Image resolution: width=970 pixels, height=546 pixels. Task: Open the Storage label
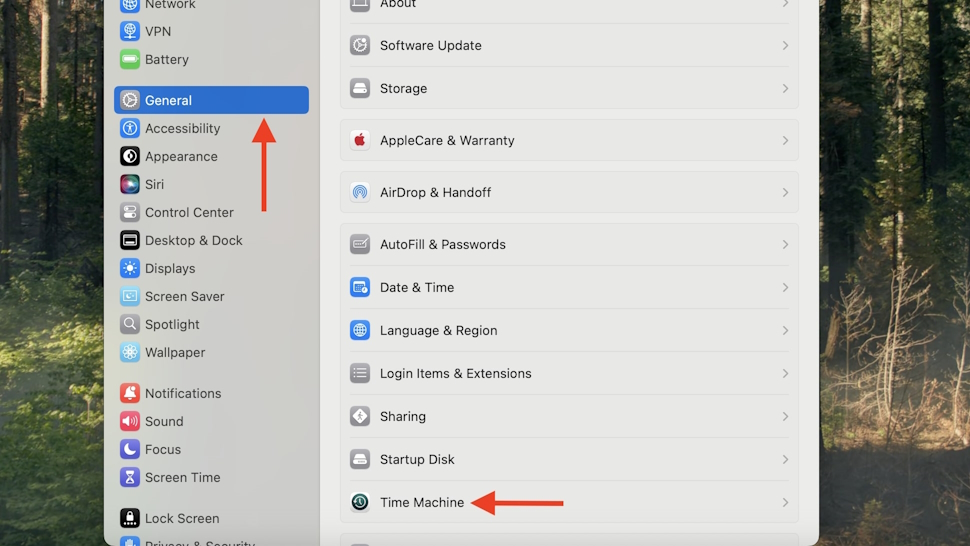click(403, 88)
